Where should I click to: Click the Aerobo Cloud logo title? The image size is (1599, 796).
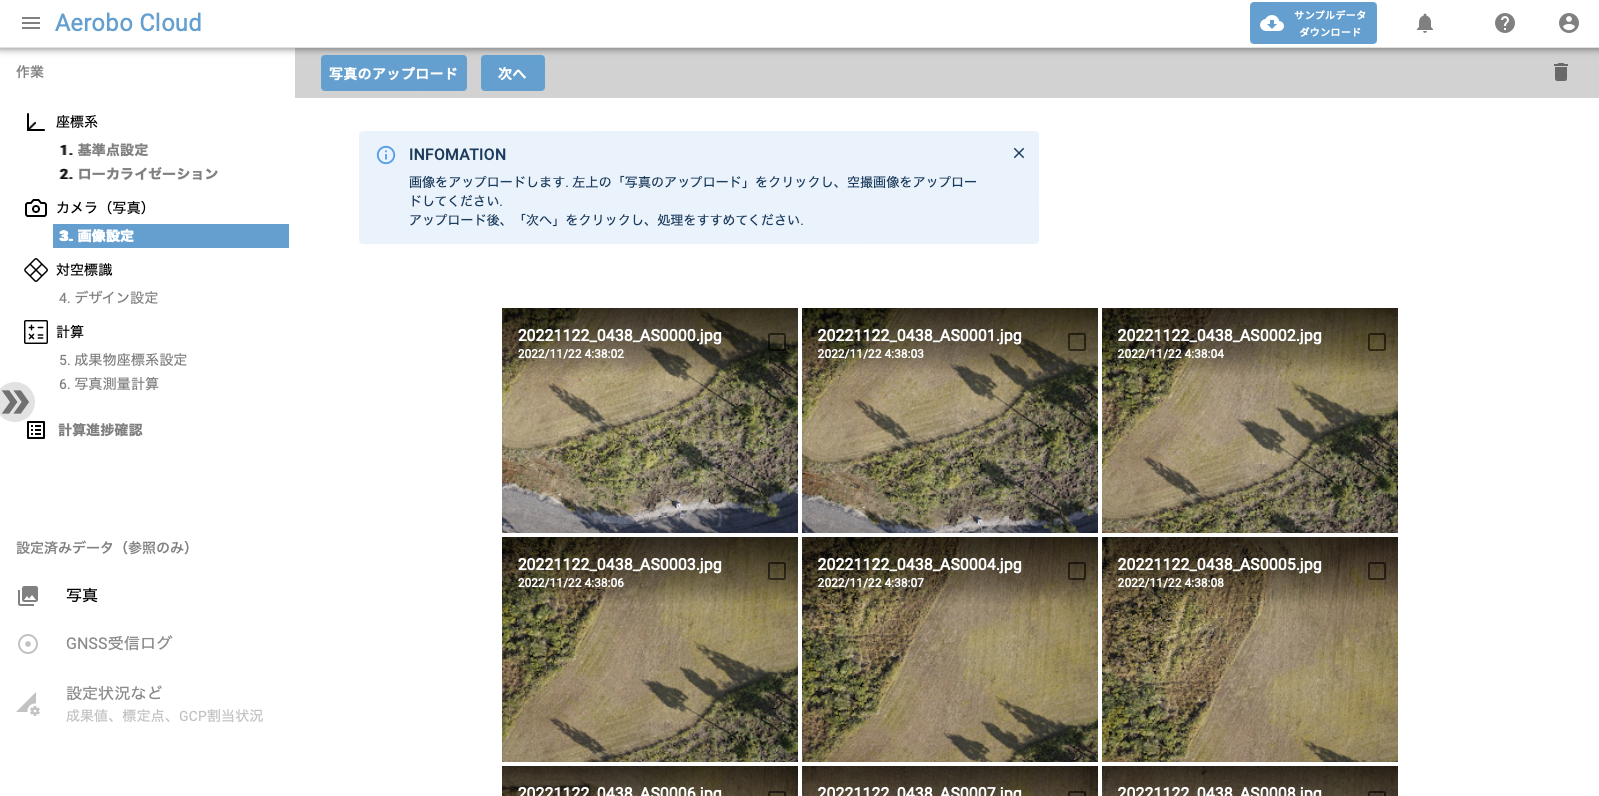pos(128,23)
